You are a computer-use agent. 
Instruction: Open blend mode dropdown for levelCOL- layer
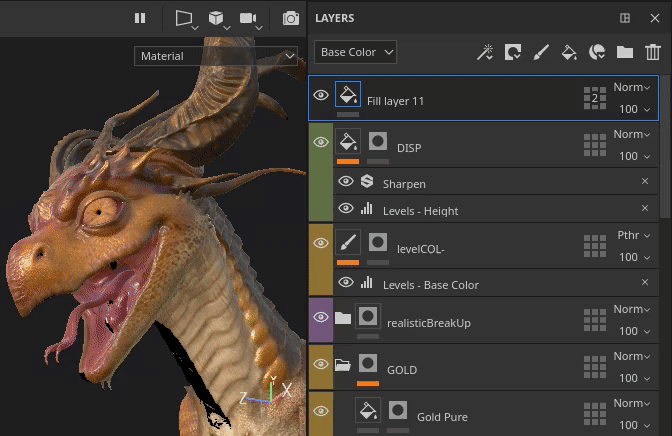[630, 236]
